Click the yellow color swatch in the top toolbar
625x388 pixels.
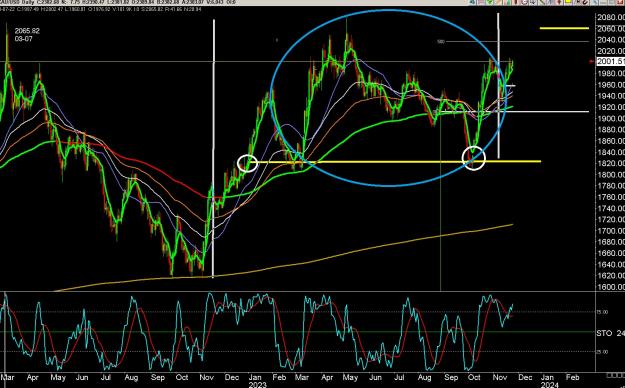(x=568, y=2)
